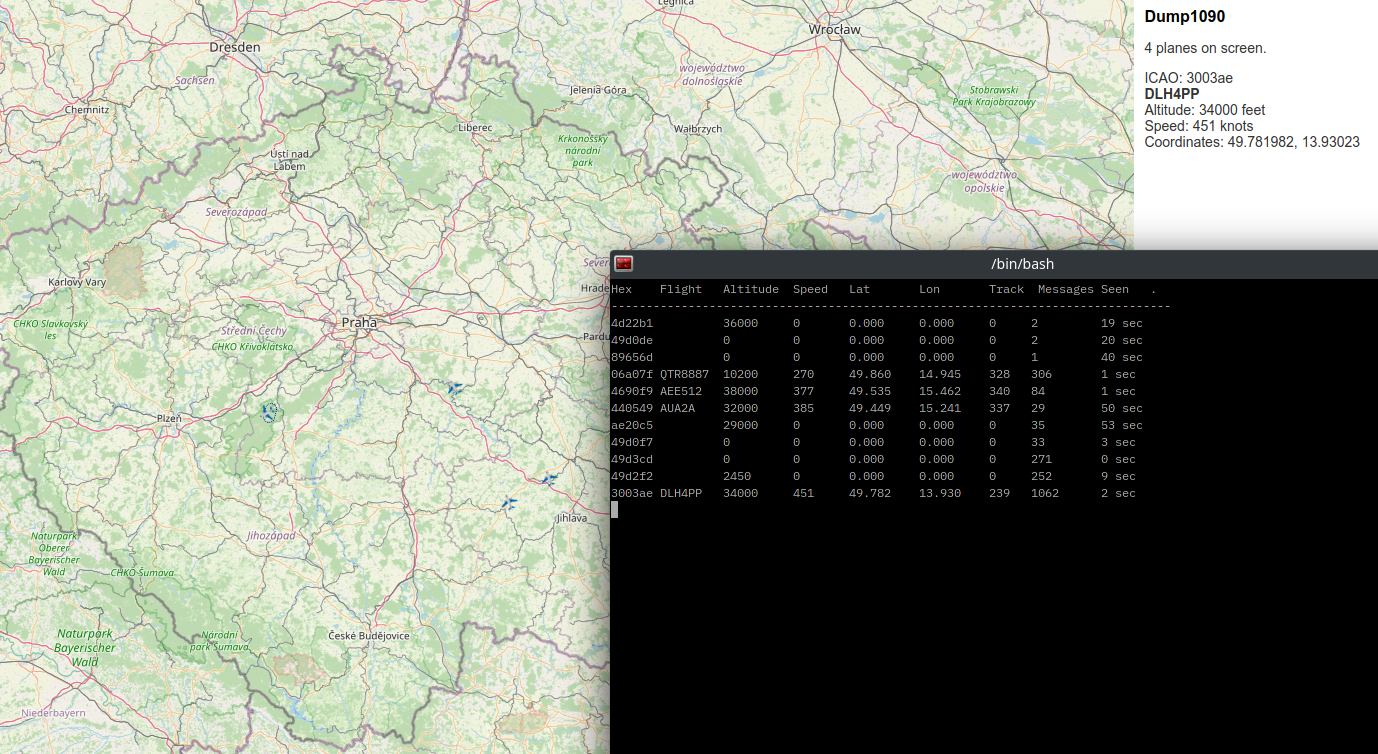Select the plane icon with dashed outline
Image resolution: width=1378 pixels, height=754 pixels.
(x=268, y=411)
